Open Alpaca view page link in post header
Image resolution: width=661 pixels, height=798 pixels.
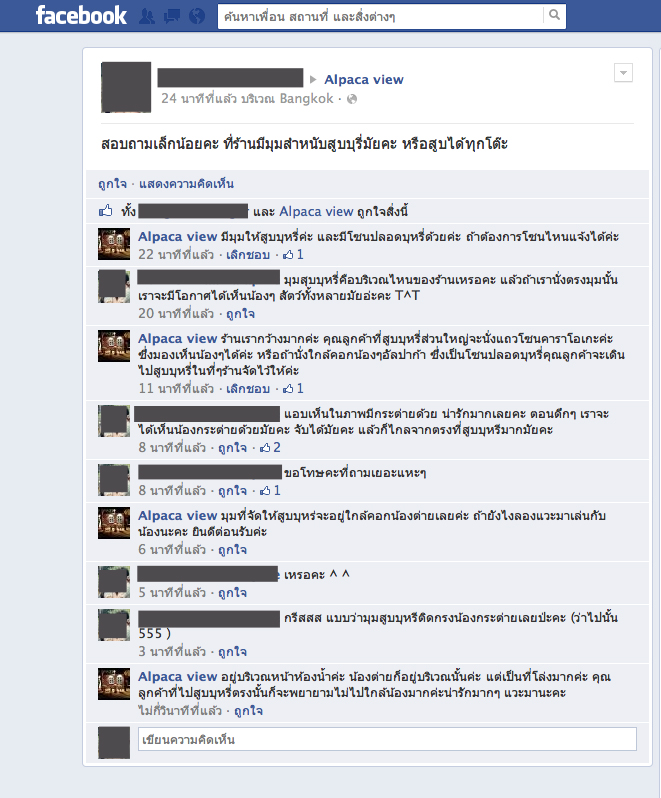pyautogui.click(x=364, y=80)
